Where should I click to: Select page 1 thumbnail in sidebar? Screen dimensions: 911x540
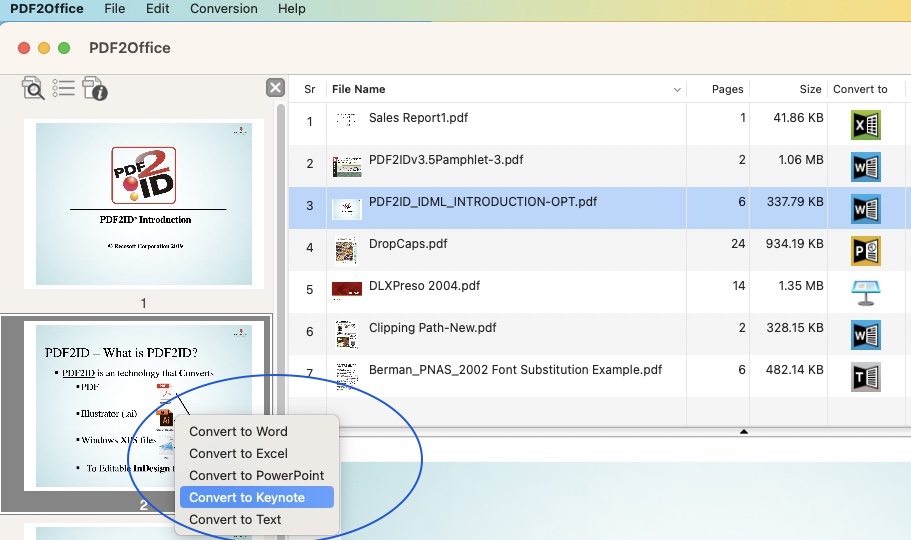coord(144,203)
